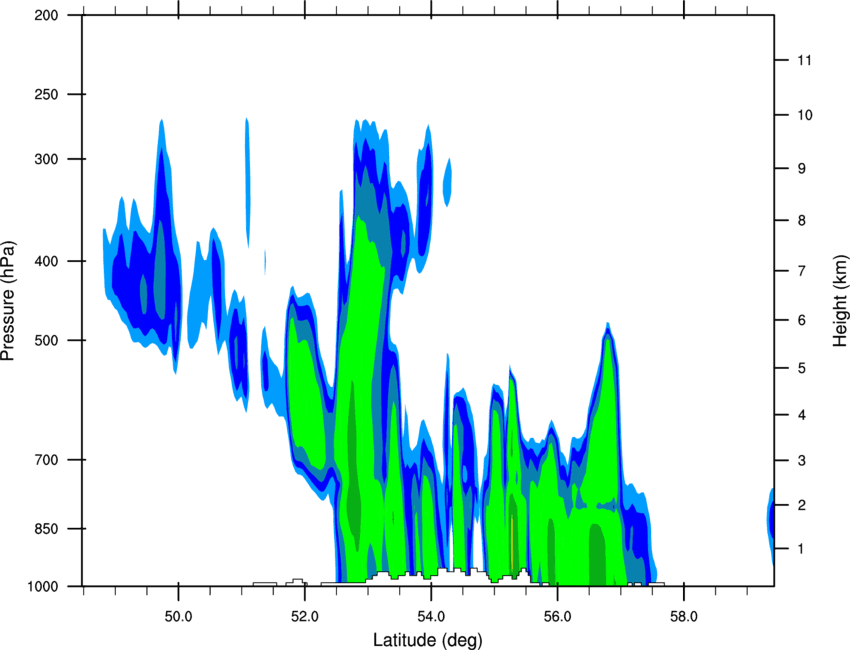This screenshot has height=650, width=850.
Task: Click the 300 pressure tick label
Action: (x=47, y=159)
